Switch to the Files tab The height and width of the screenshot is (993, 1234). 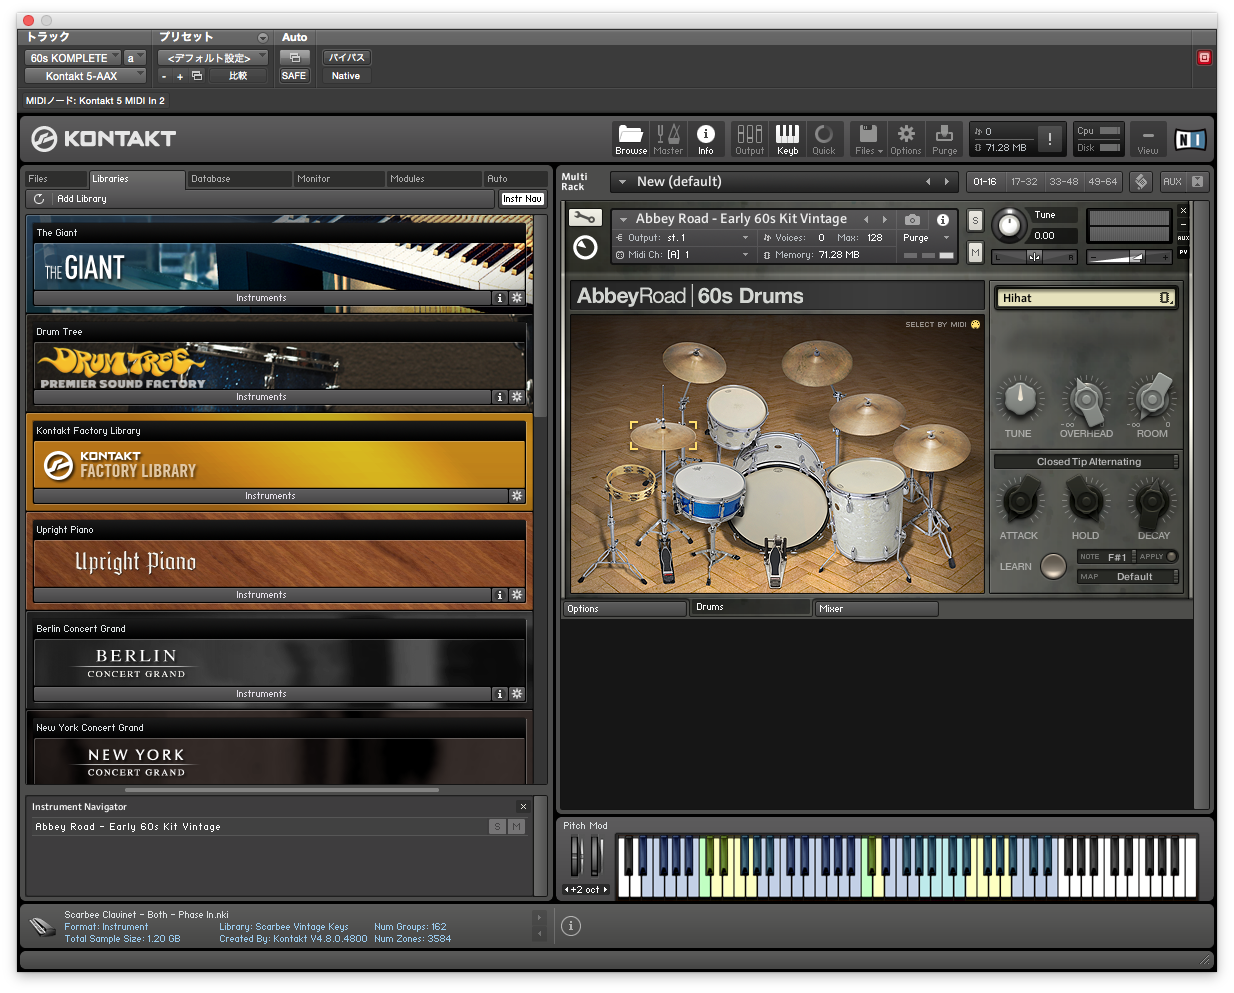[56, 179]
